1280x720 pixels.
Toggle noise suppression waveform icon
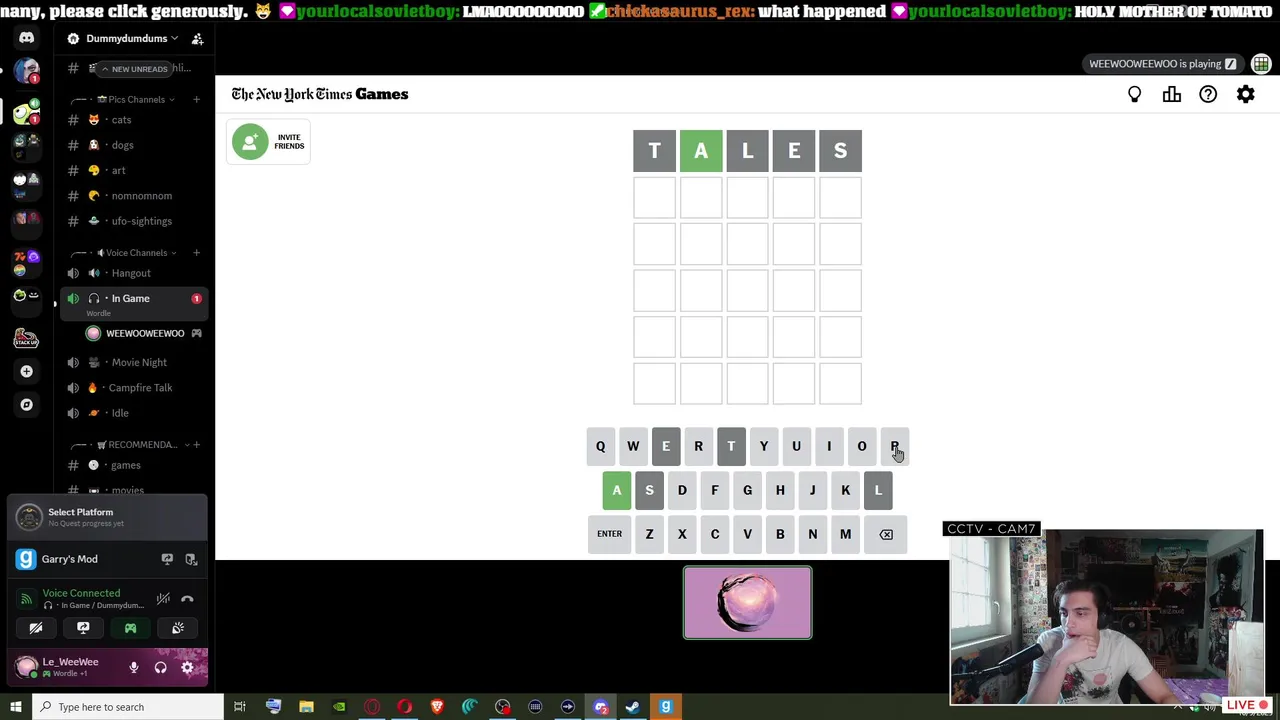(x=163, y=599)
